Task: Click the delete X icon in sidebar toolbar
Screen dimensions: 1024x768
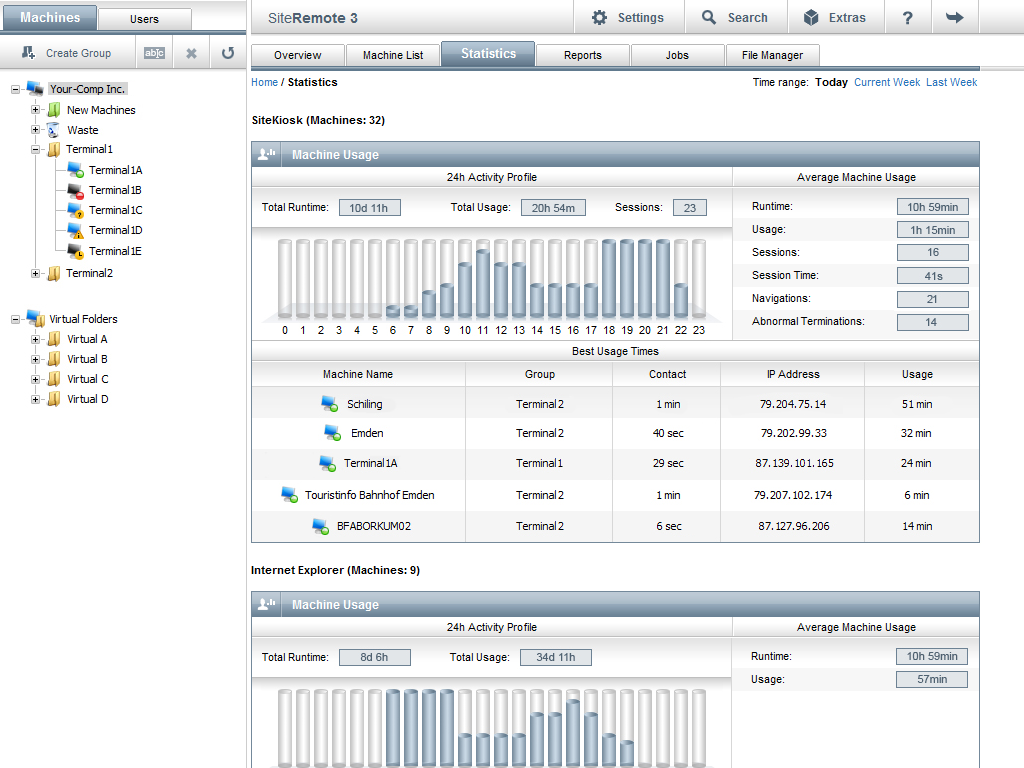Action: pyautogui.click(x=191, y=53)
